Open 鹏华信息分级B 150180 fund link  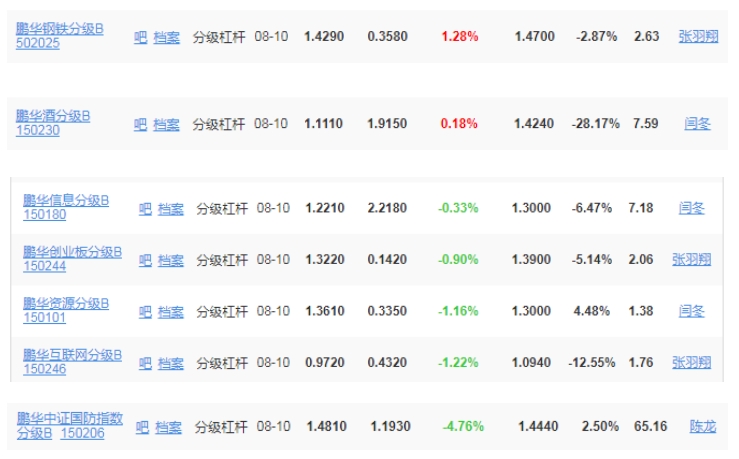66,207
